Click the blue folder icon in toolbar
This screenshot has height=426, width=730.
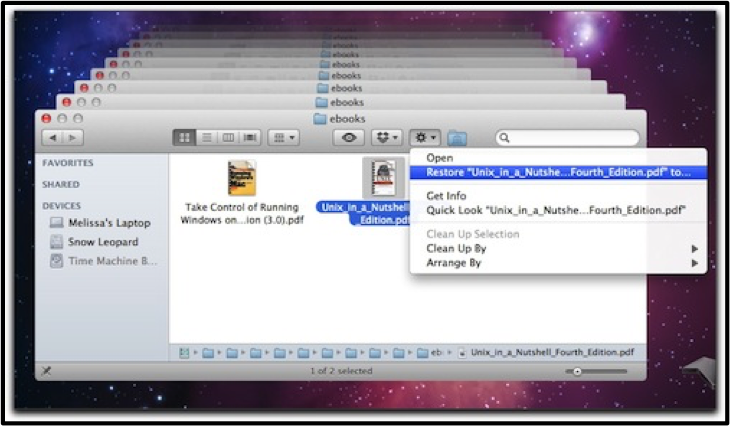click(457, 138)
